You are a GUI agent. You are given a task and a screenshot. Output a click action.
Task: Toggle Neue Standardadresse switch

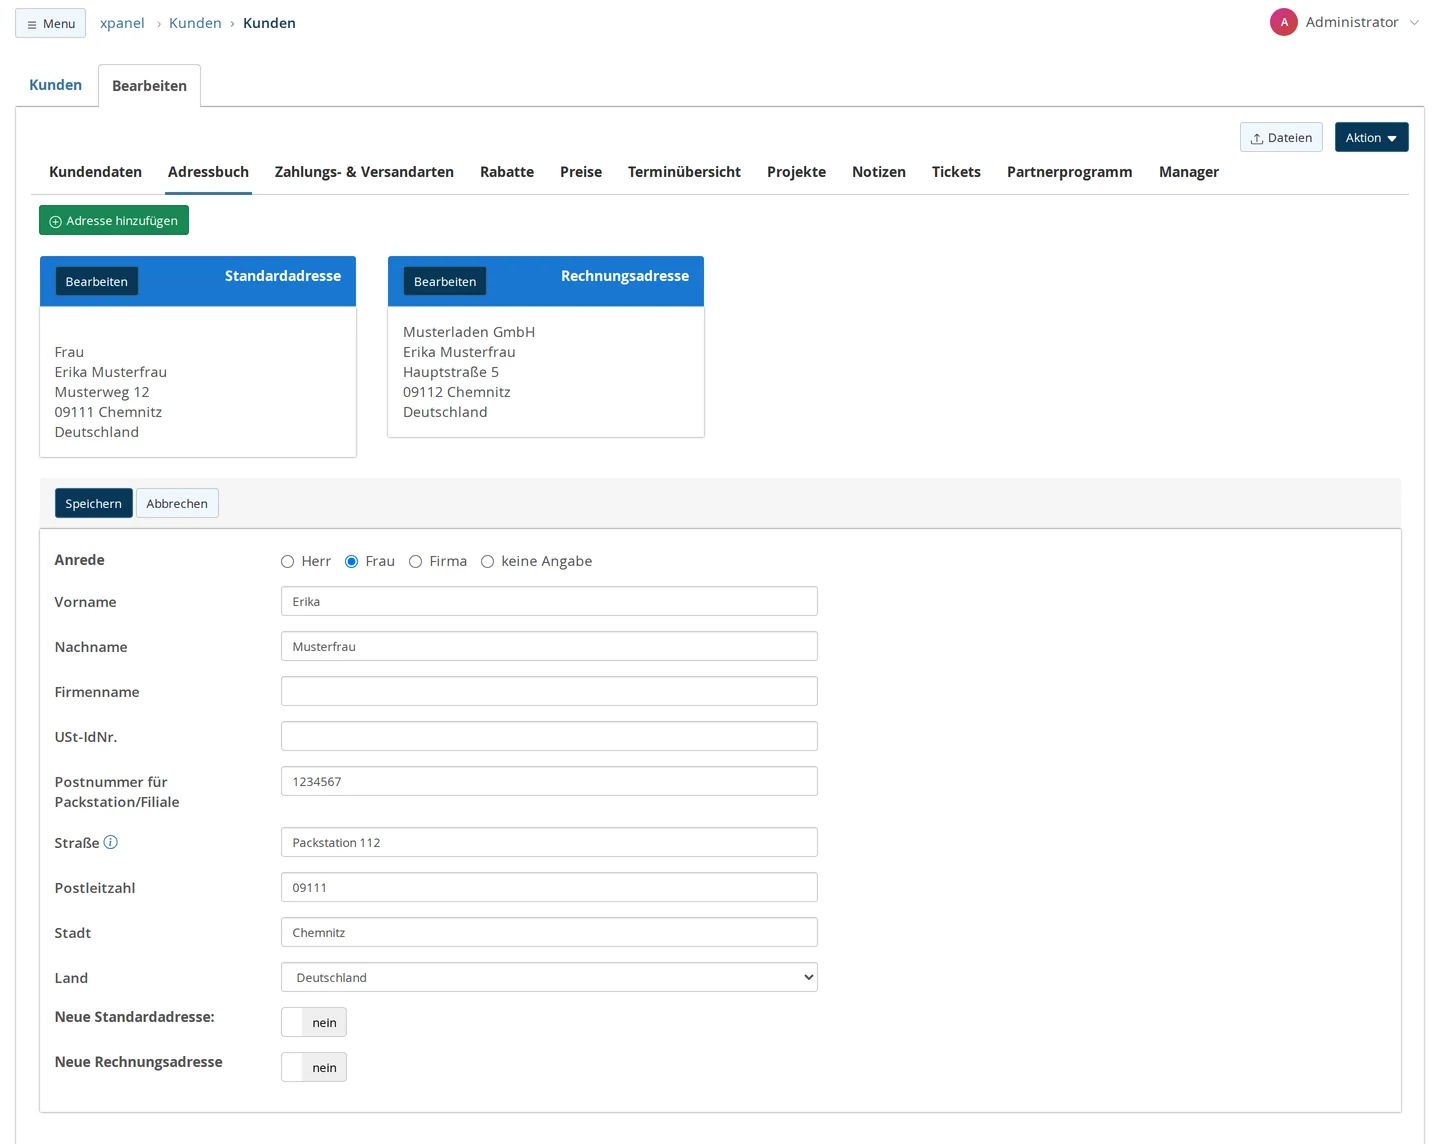tap(314, 1022)
